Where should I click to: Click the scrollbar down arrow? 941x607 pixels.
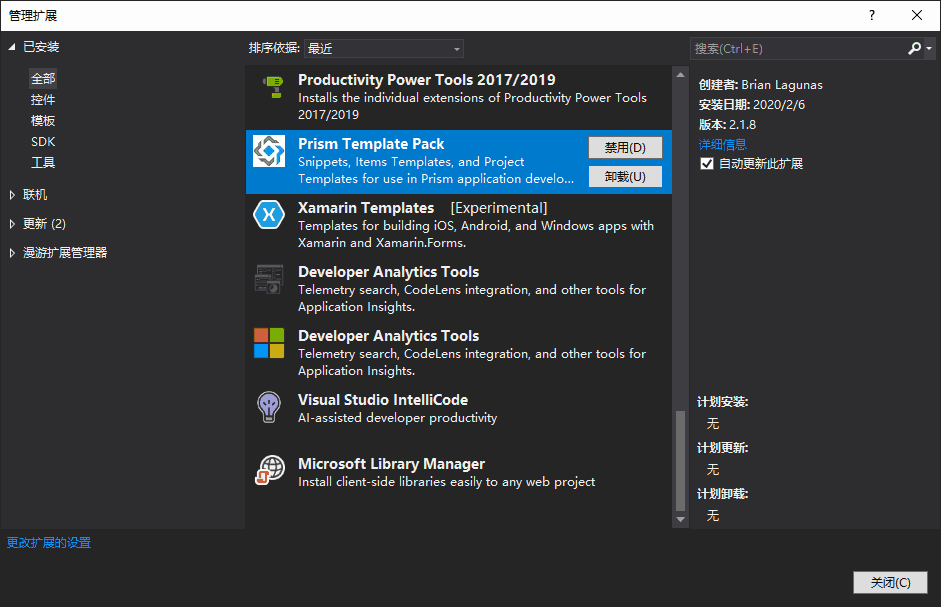(680, 519)
